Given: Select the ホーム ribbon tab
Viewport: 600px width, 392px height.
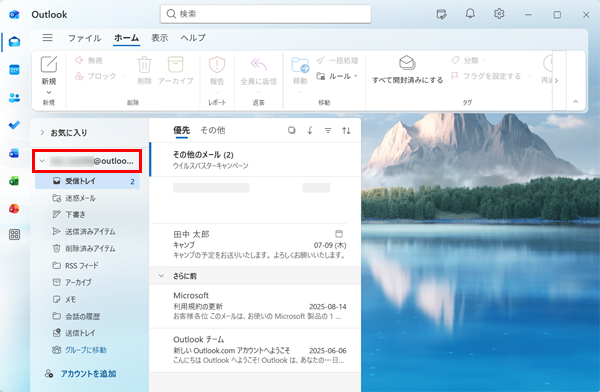Looking at the screenshot, I should (x=127, y=38).
